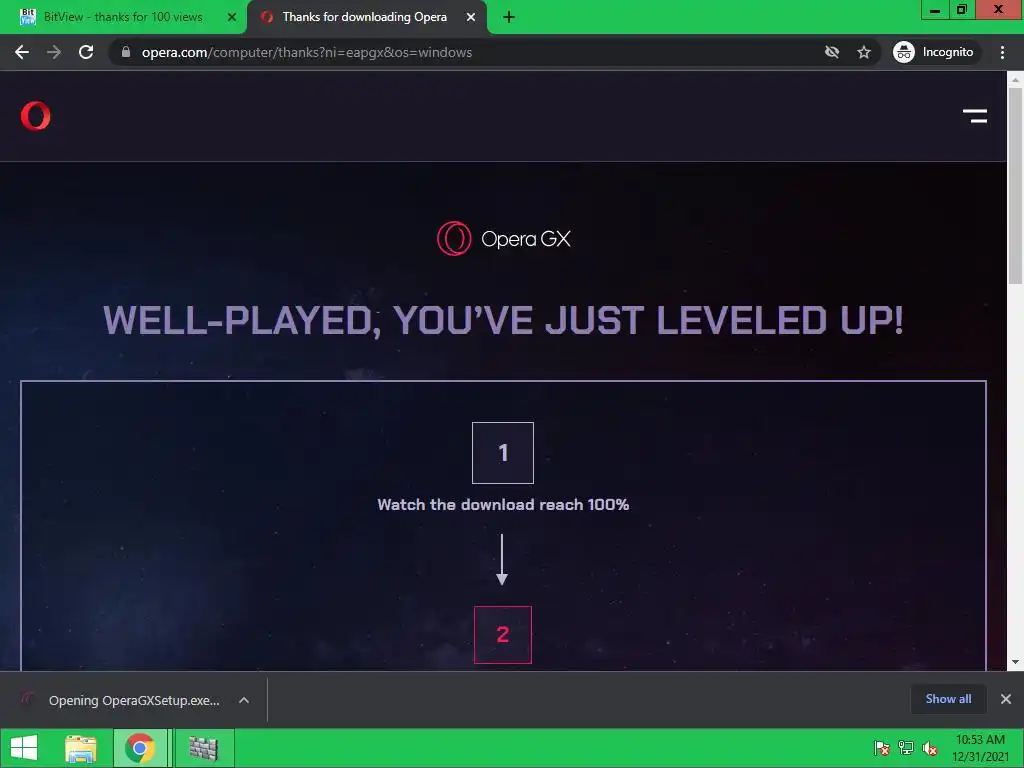The image size is (1024, 768).
Task: Go back to the previous page
Action: (x=22, y=52)
